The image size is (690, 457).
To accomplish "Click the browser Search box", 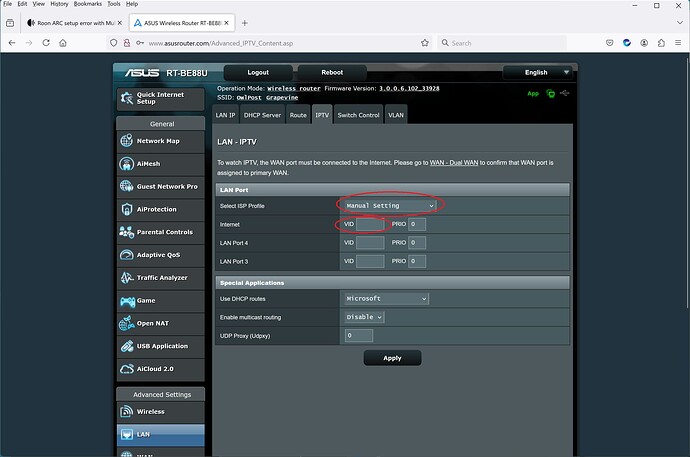I will click(502, 43).
